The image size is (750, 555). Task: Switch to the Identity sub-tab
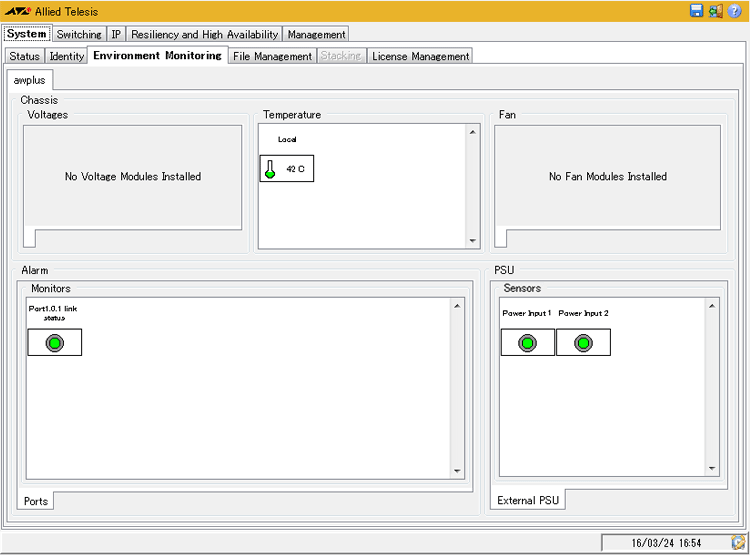tap(67, 56)
